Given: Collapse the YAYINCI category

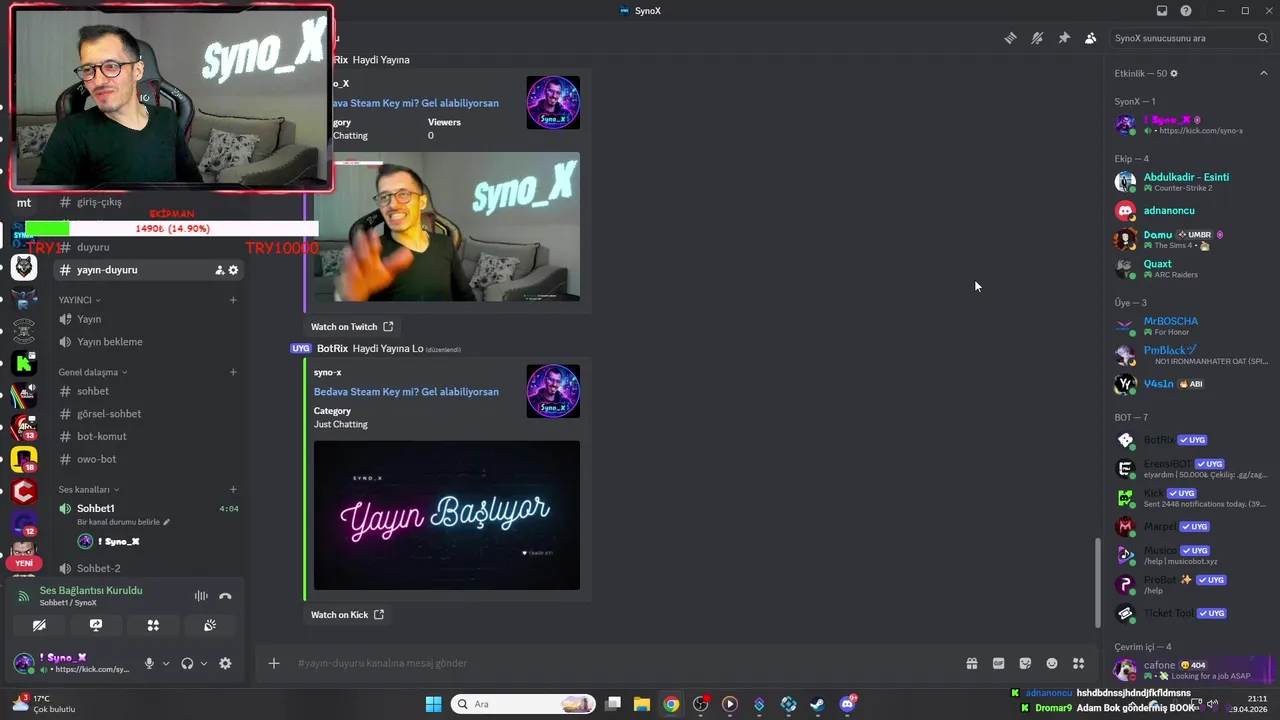Looking at the screenshot, I should [79, 300].
